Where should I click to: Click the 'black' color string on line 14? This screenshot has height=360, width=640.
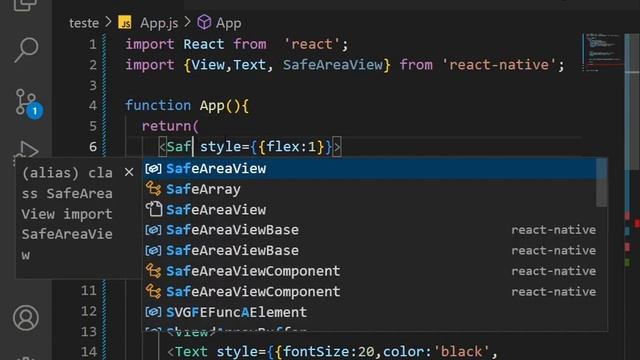pos(461,351)
